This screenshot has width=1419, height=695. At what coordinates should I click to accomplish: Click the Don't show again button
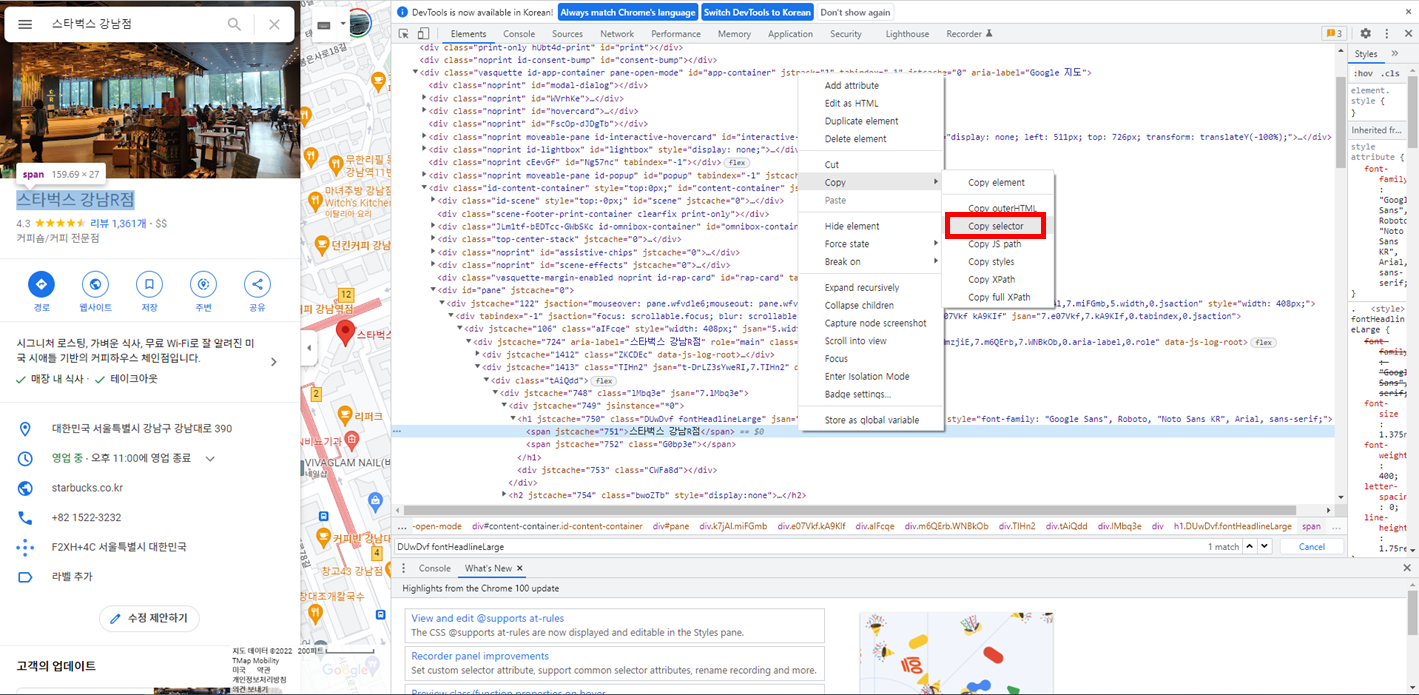tap(855, 12)
